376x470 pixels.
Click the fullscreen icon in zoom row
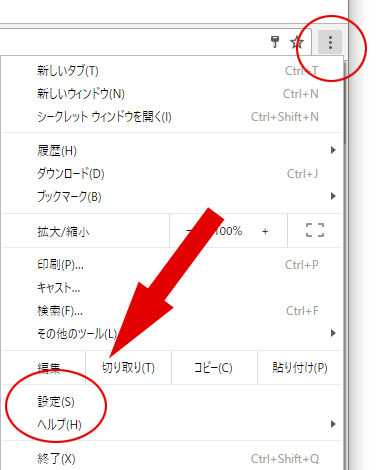click(315, 230)
